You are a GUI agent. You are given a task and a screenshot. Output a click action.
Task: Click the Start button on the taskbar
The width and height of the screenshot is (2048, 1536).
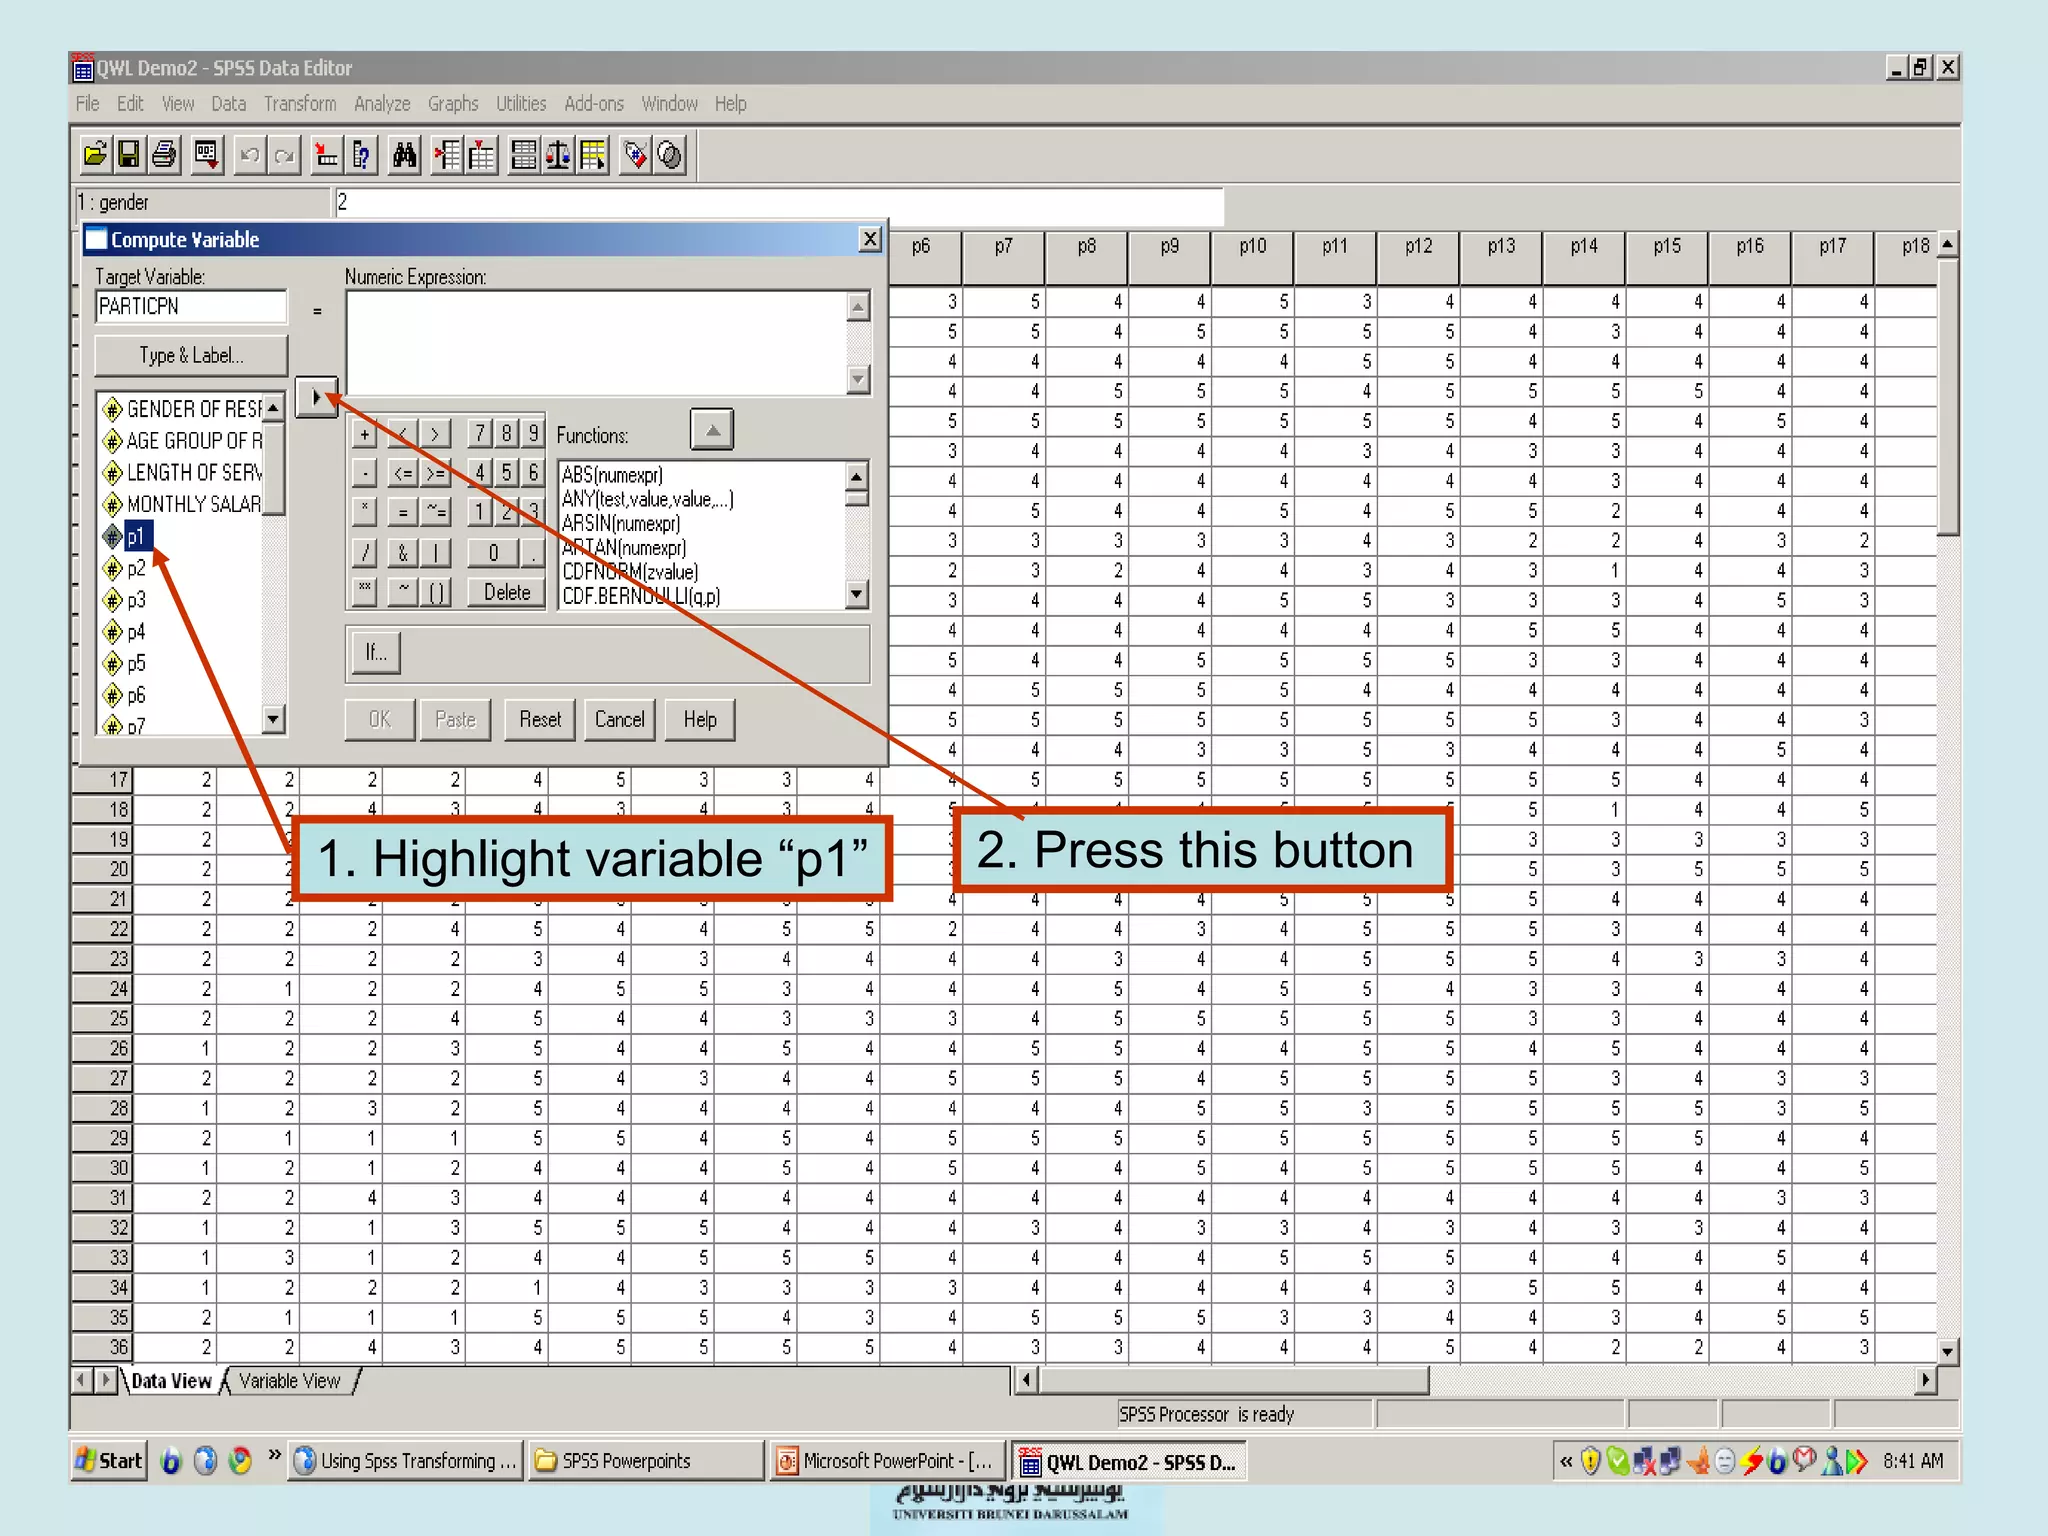point(109,1461)
